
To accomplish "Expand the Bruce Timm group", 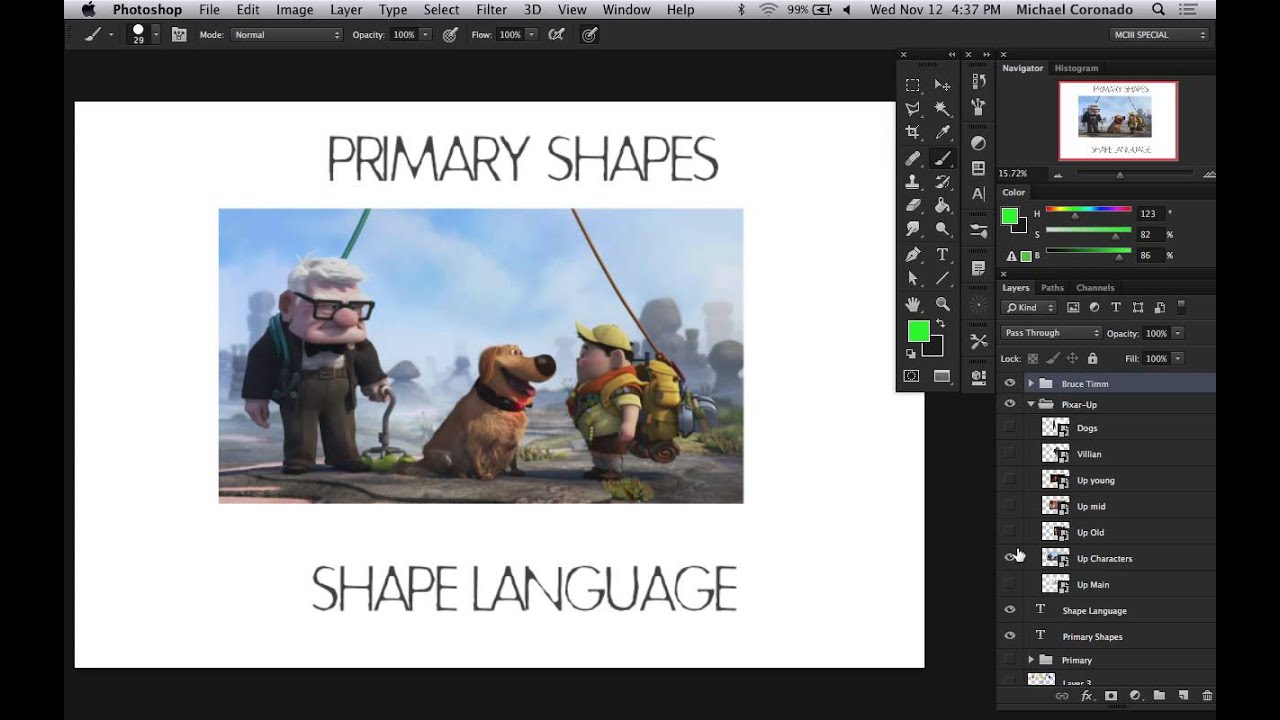I will click(1030, 383).
